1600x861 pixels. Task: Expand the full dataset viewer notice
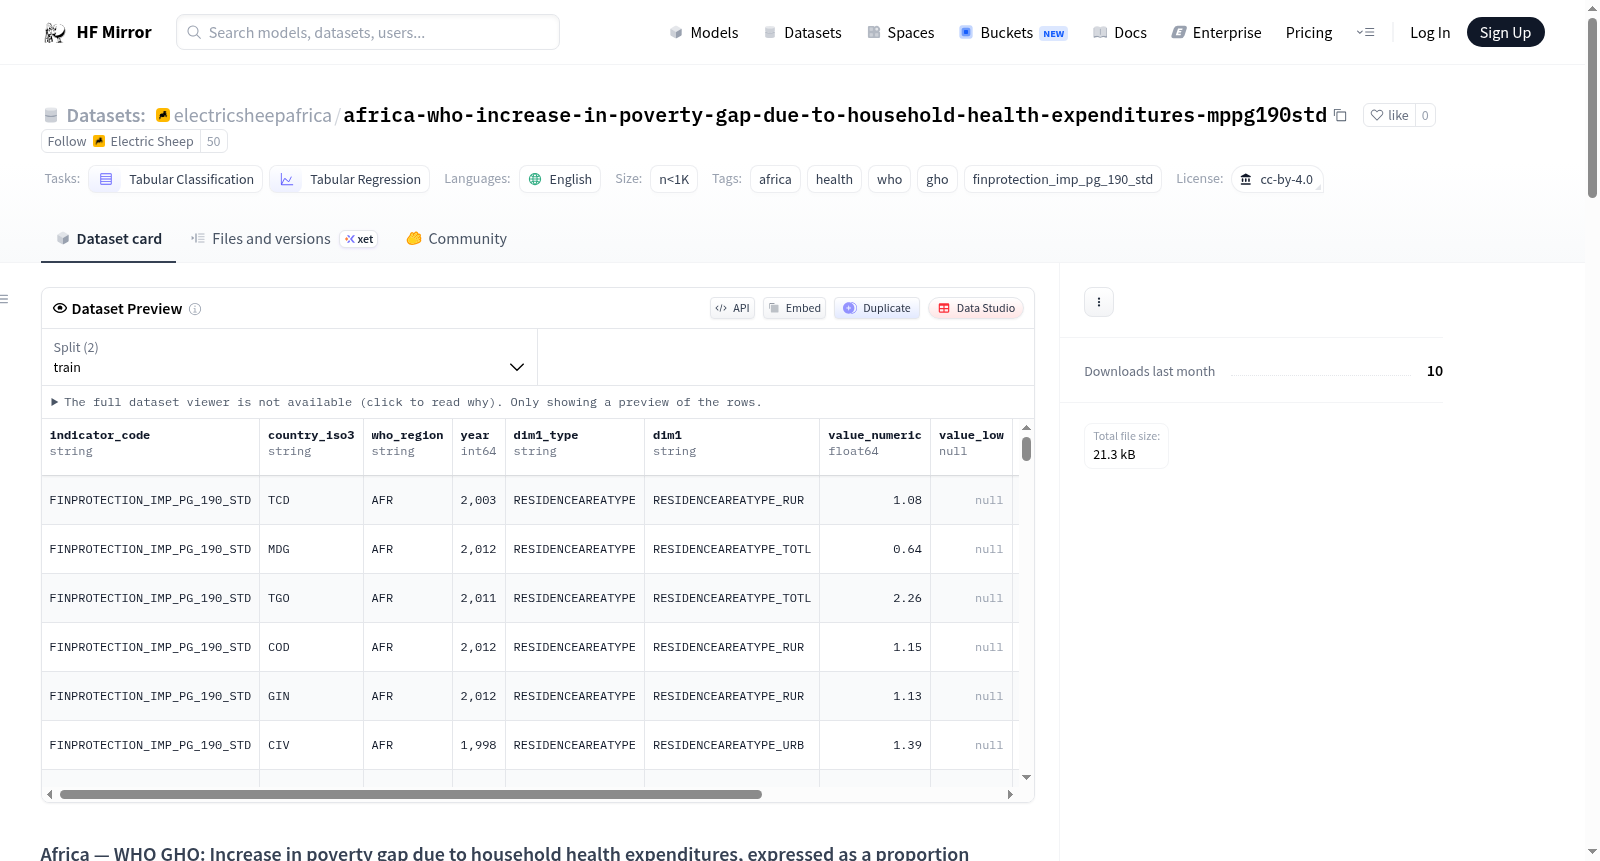406,402
